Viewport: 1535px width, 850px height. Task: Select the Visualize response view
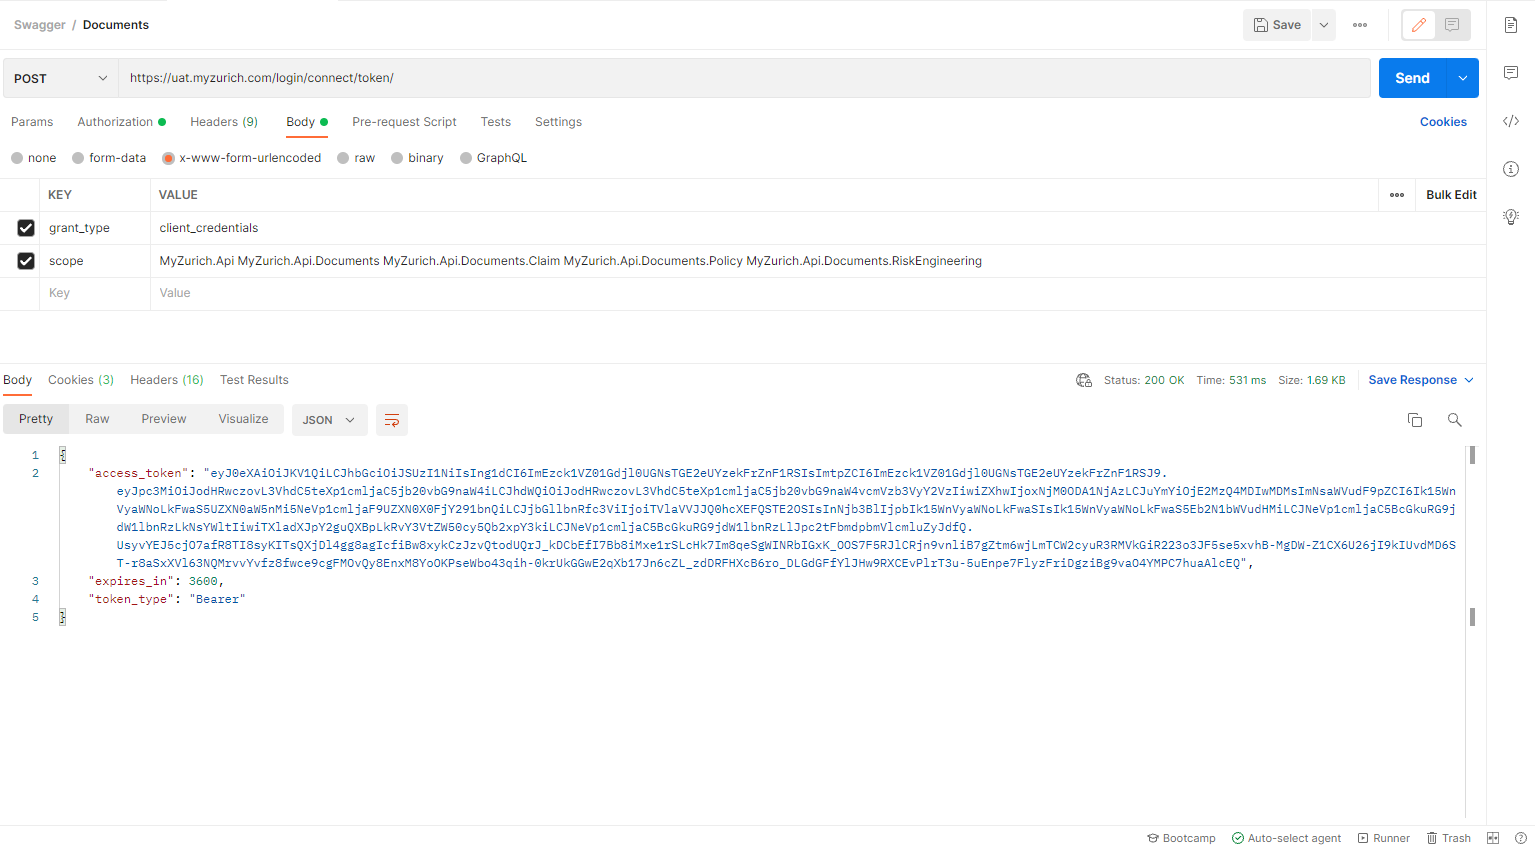pyautogui.click(x=243, y=419)
